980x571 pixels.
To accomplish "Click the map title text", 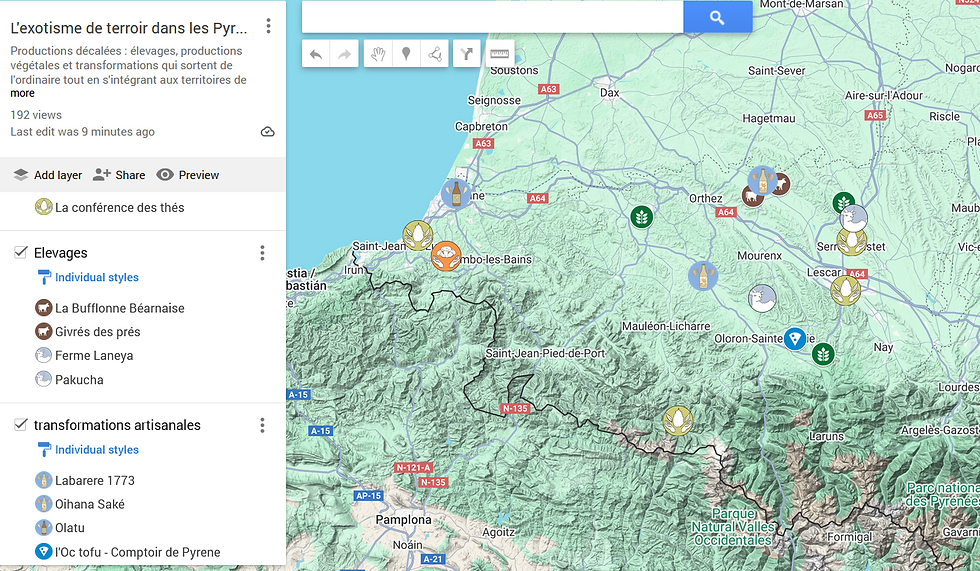I will point(129,28).
